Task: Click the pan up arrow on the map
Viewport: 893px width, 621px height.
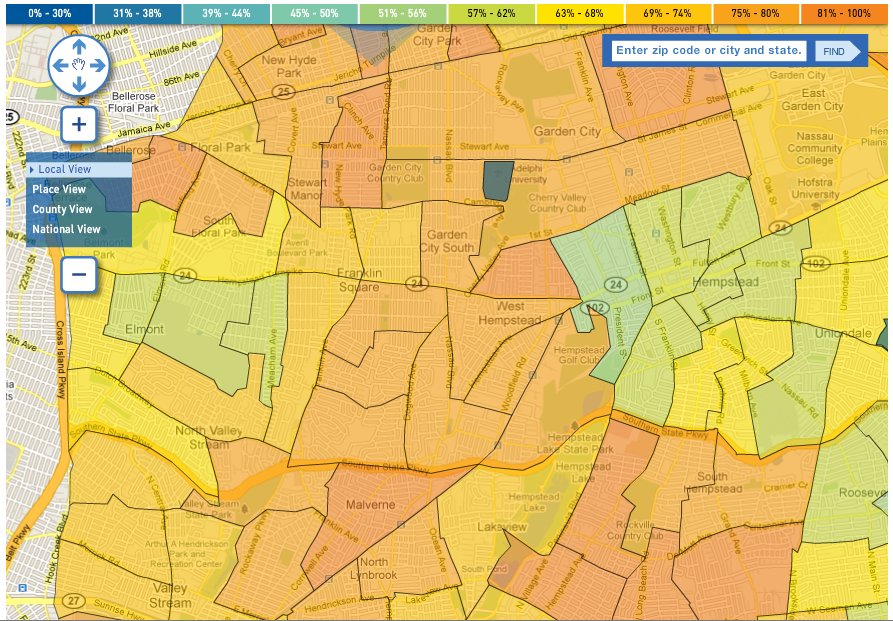Action: coord(77,46)
